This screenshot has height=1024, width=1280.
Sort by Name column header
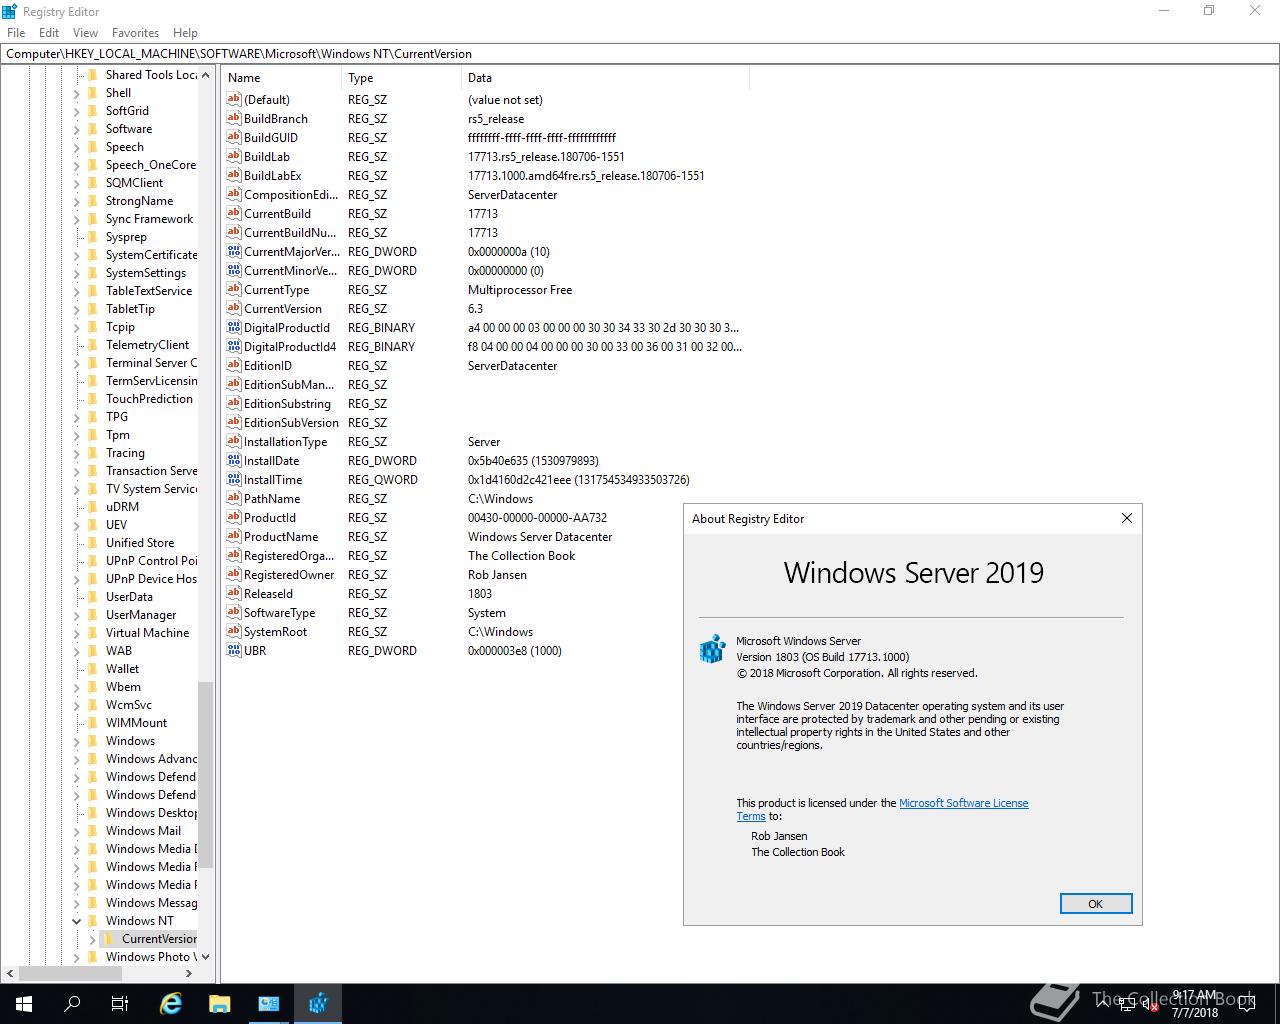coord(282,77)
